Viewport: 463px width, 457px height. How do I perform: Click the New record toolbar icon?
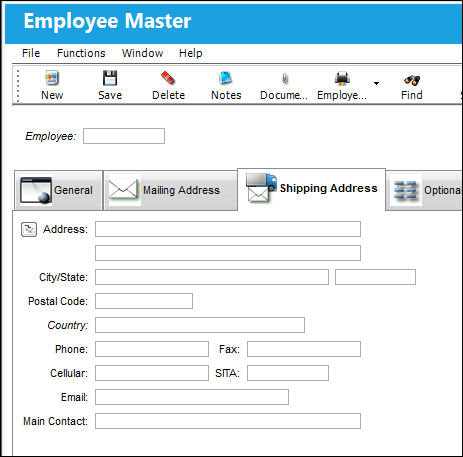[52, 78]
